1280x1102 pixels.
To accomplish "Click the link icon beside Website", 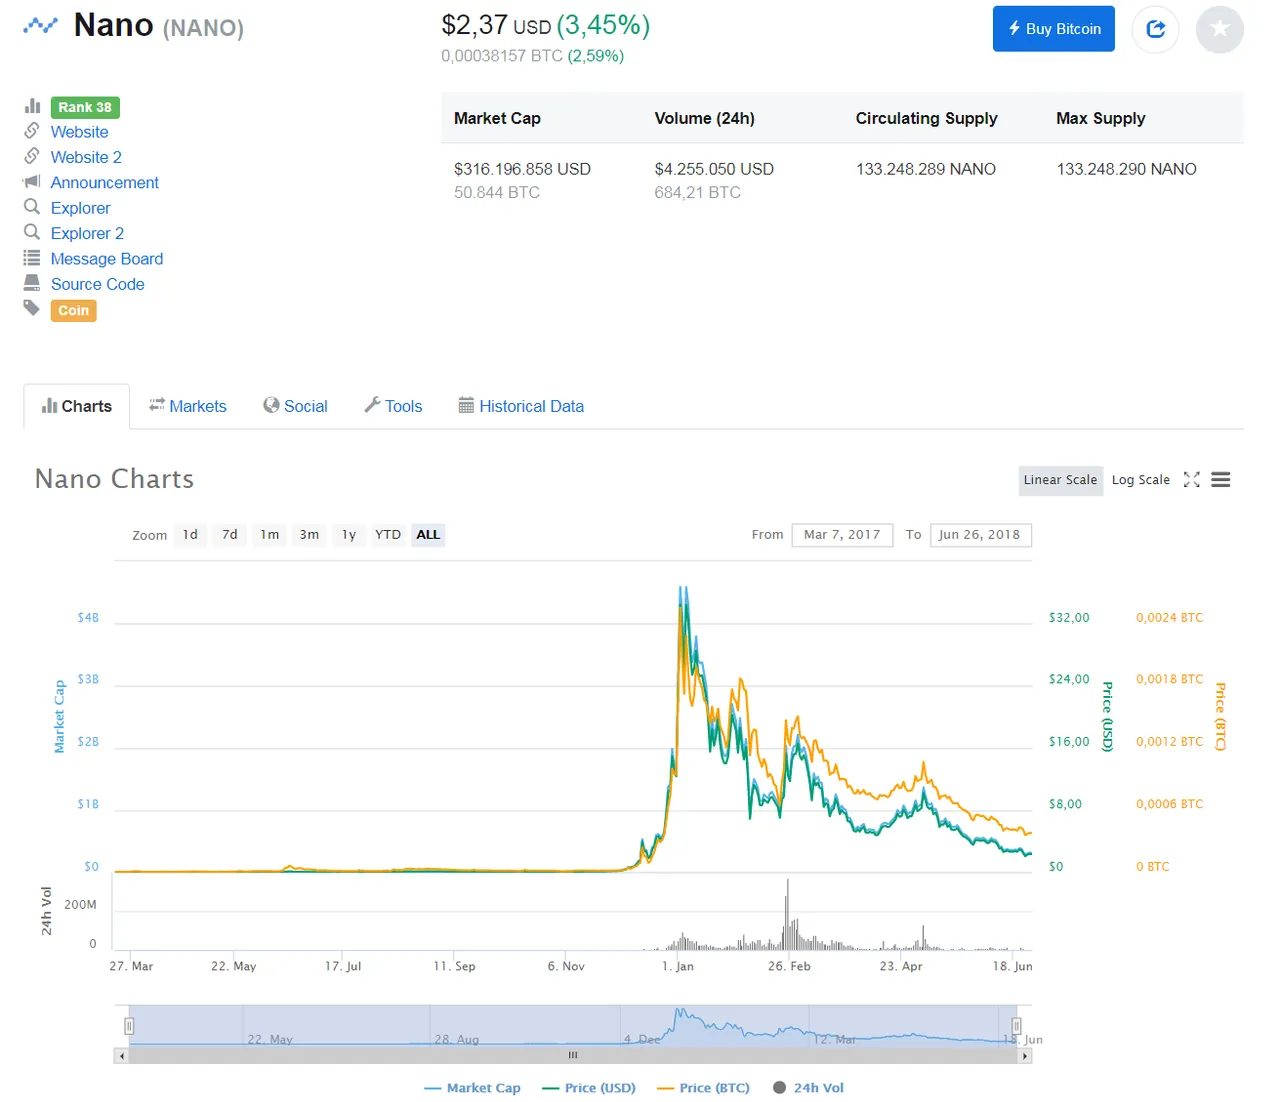I will pos(32,131).
